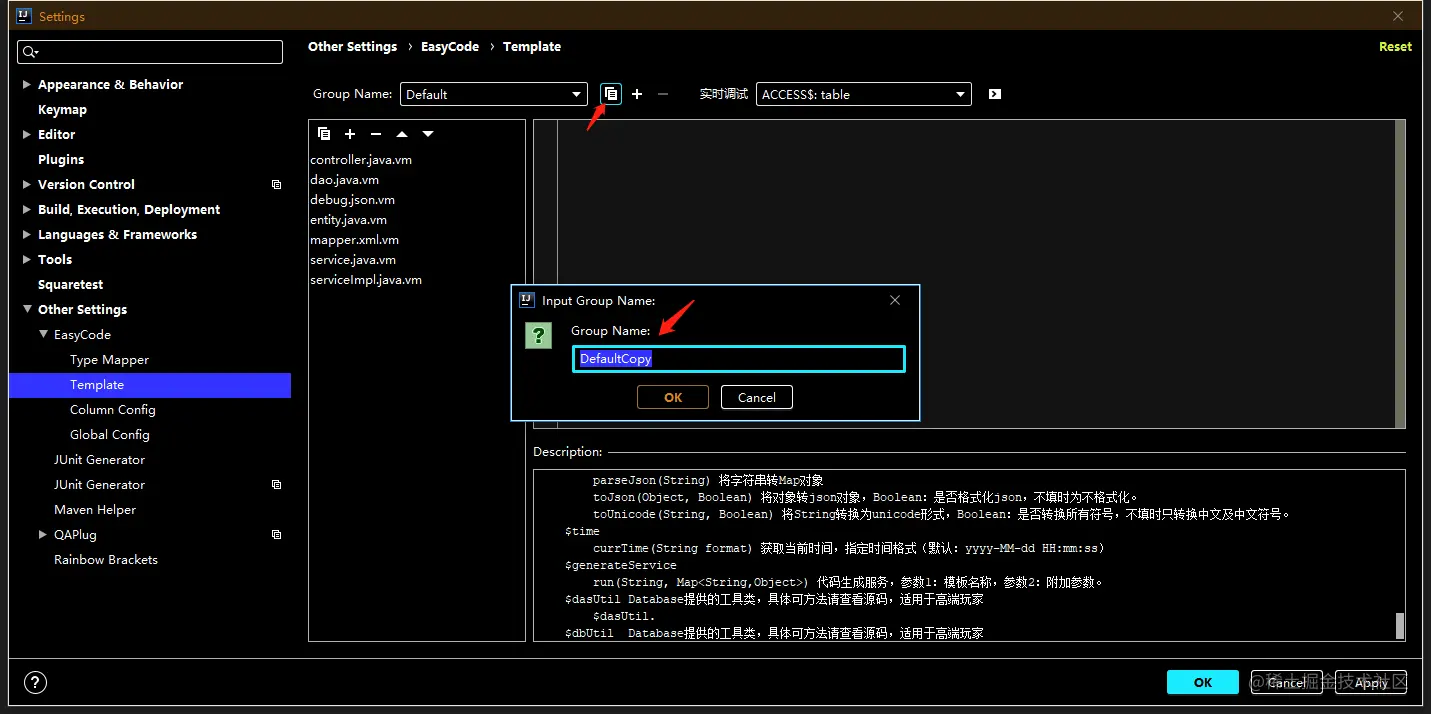Add template plus icon in list toolbar
The height and width of the screenshot is (714, 1431).
coord(350,134)
